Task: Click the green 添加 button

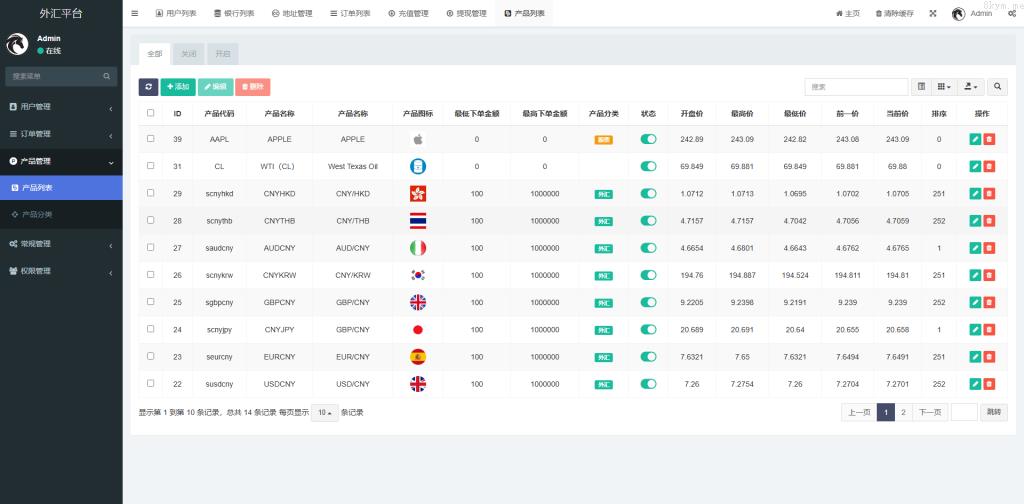Action: [x=178, y=87]
